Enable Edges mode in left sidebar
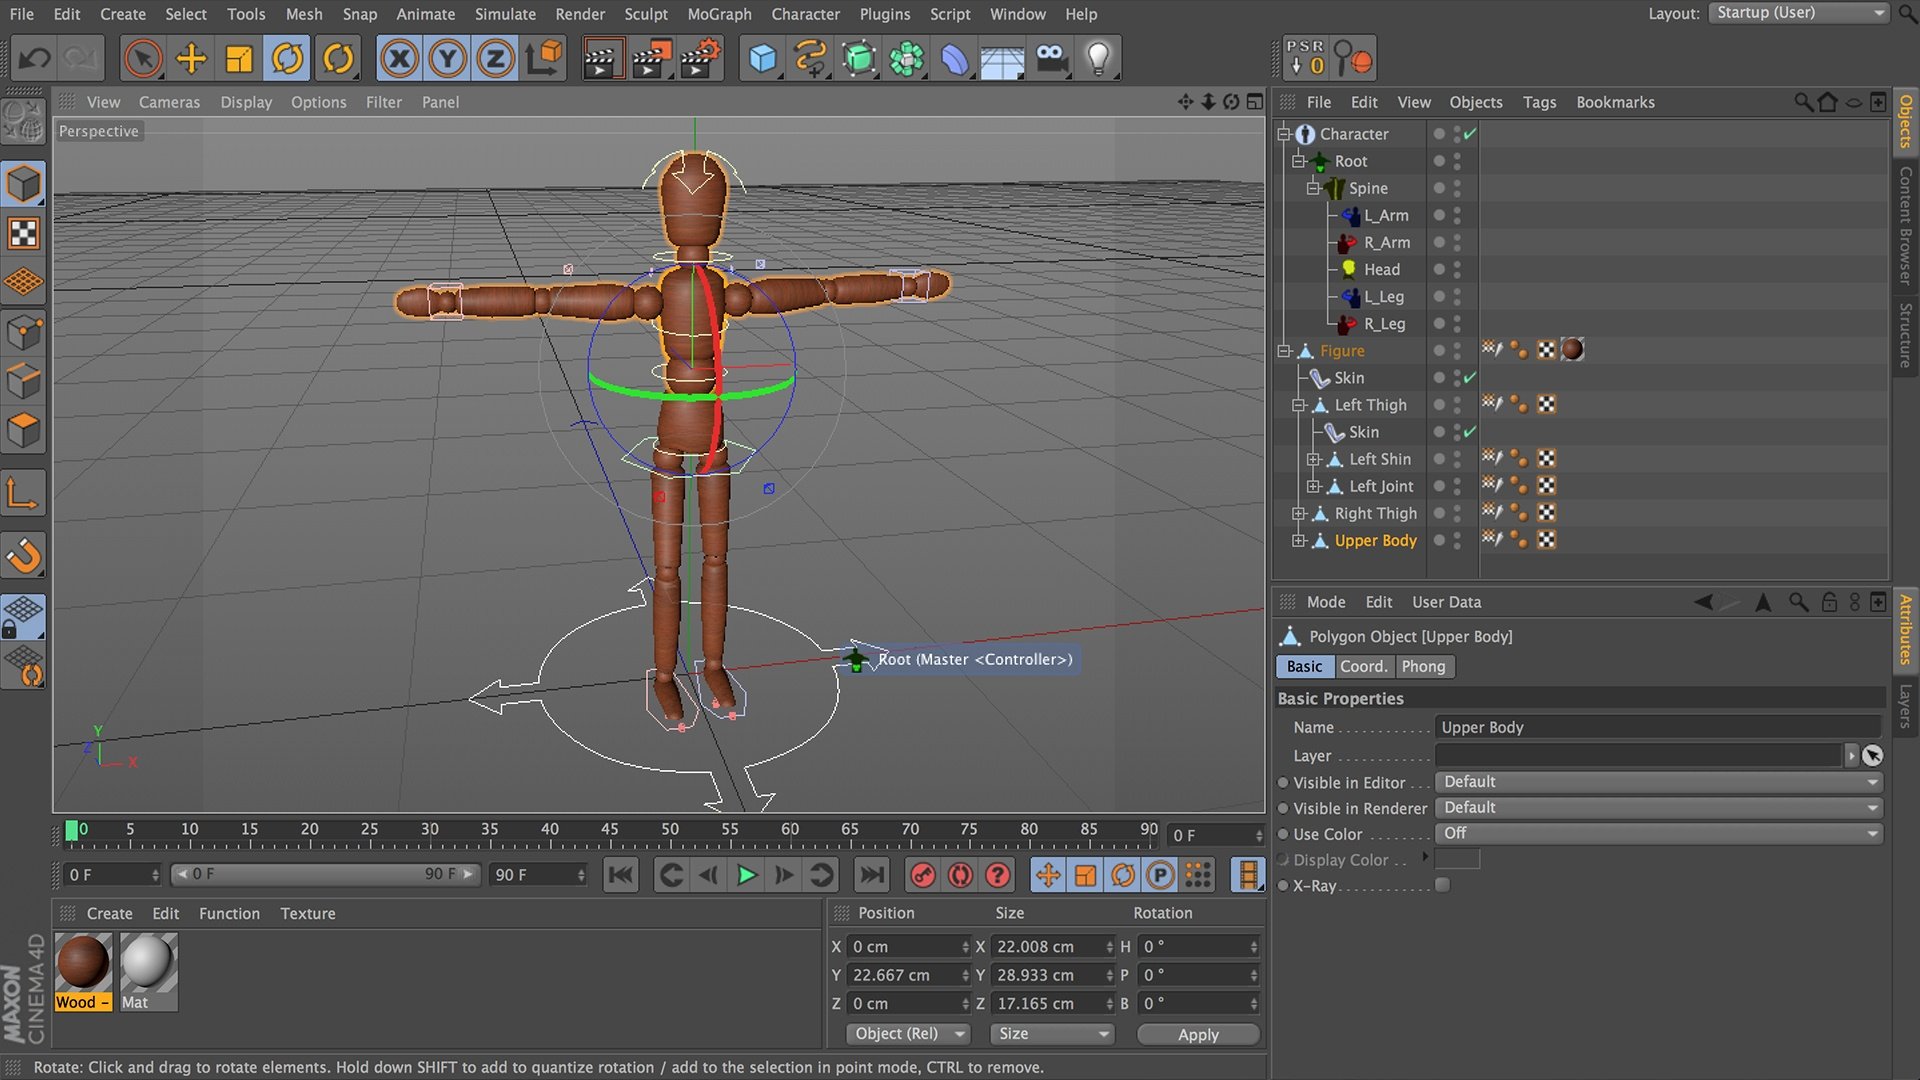Viewport: 1920px width, 1080px height. pos(24,381)
